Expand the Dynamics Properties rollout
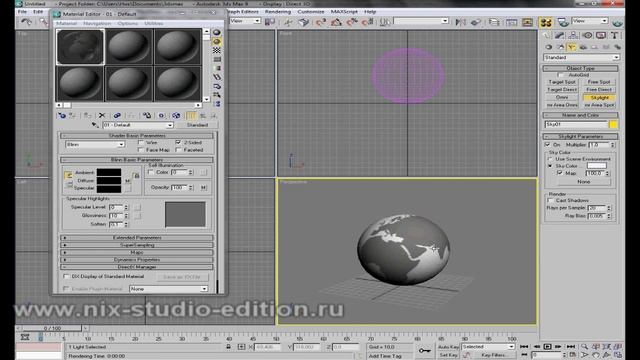The height and width of the screenshot is (360, 640). tap(137, 260)
